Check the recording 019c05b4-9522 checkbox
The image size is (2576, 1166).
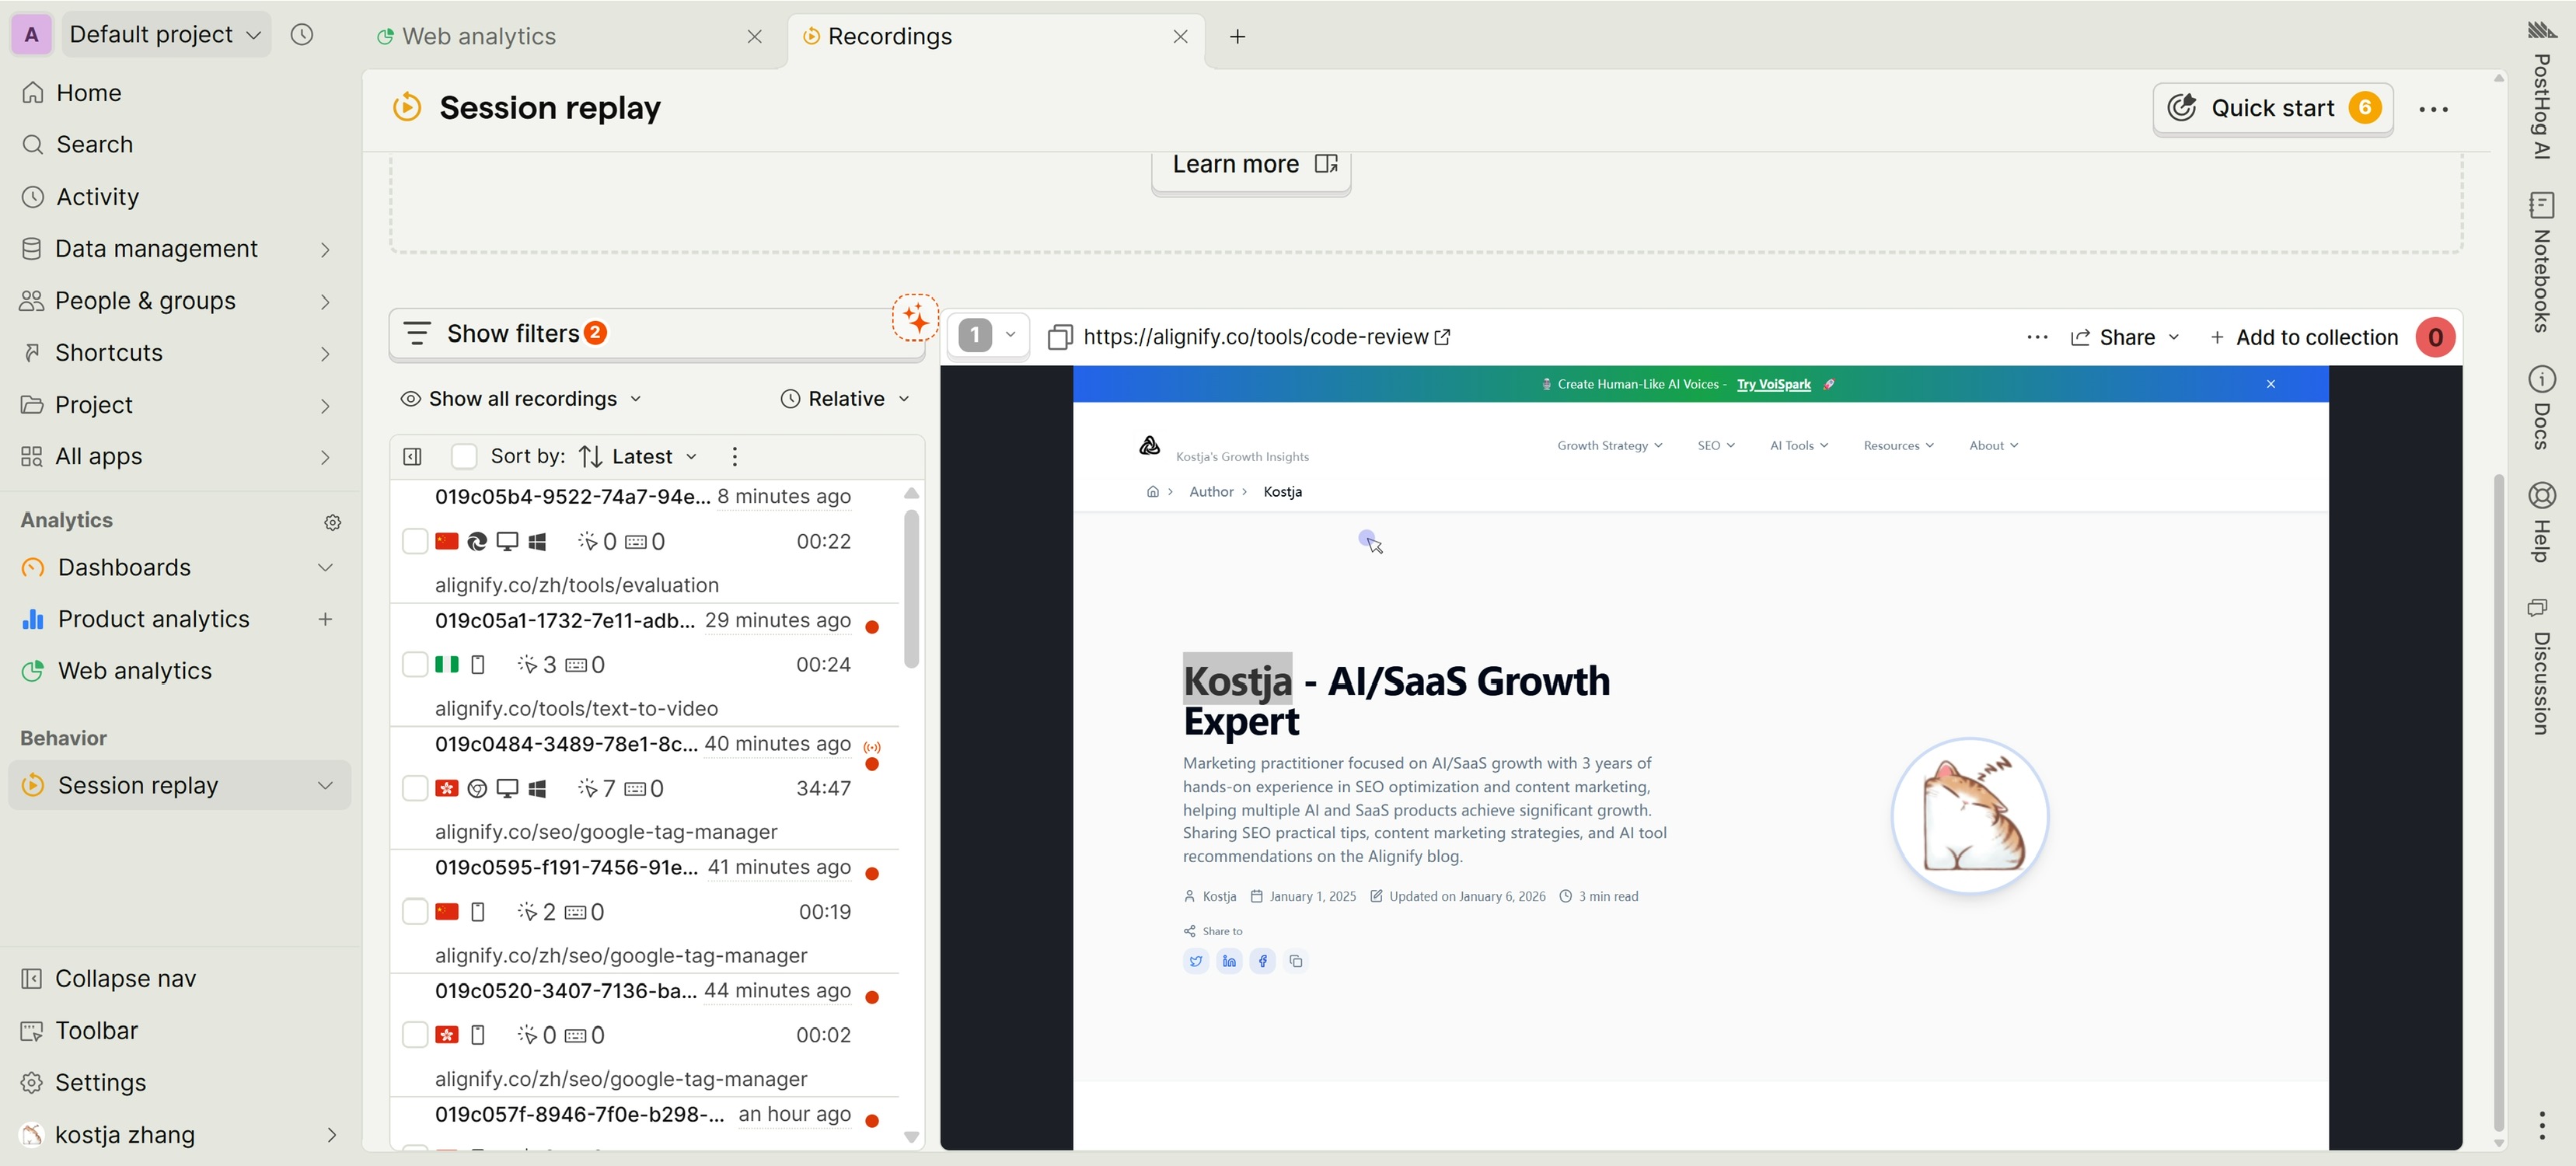(414, 541)
